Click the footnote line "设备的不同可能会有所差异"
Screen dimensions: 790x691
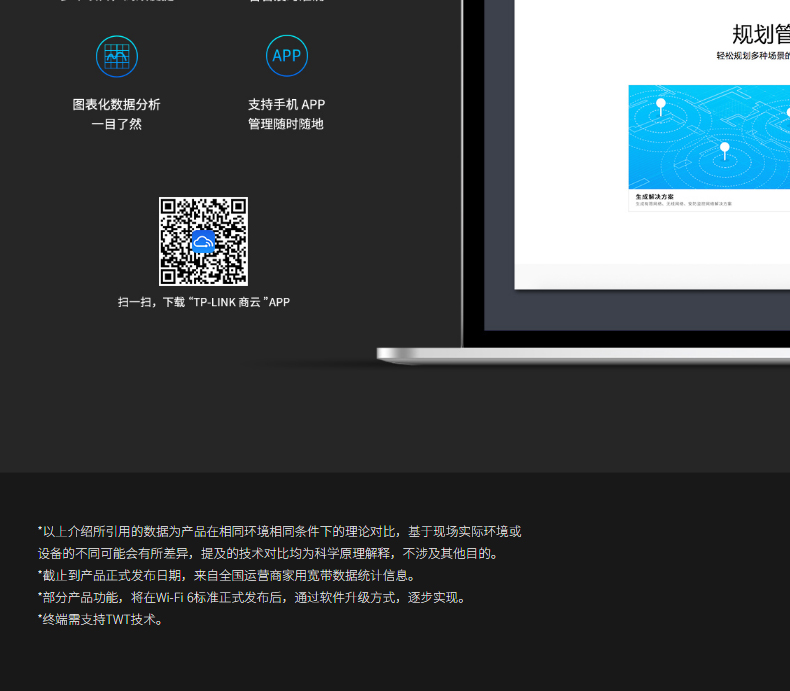[x=270, y=554]
